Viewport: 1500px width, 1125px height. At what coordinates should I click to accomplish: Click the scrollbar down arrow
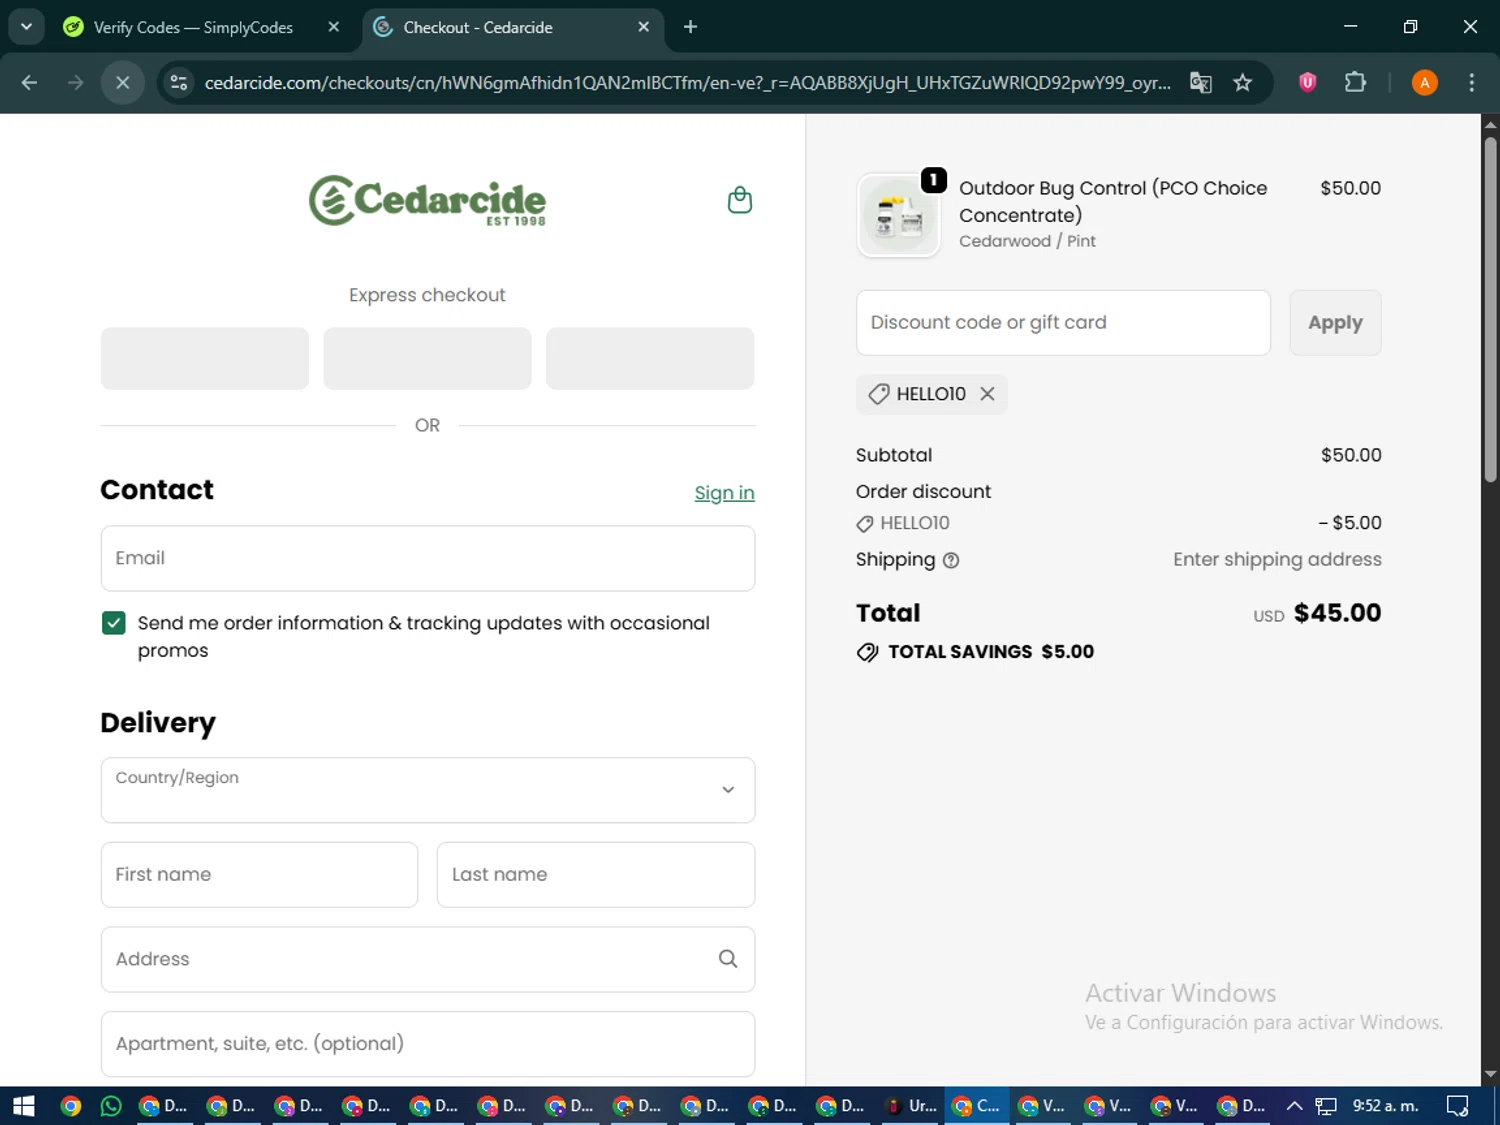[1490, 1075]
